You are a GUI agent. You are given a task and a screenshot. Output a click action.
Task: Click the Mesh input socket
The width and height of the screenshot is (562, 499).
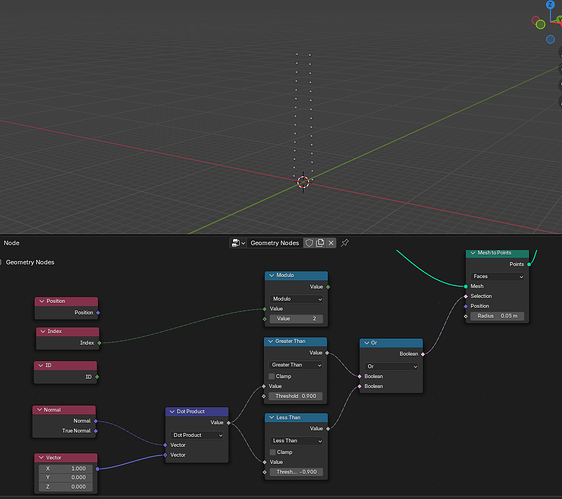click(x=466, y=286)
